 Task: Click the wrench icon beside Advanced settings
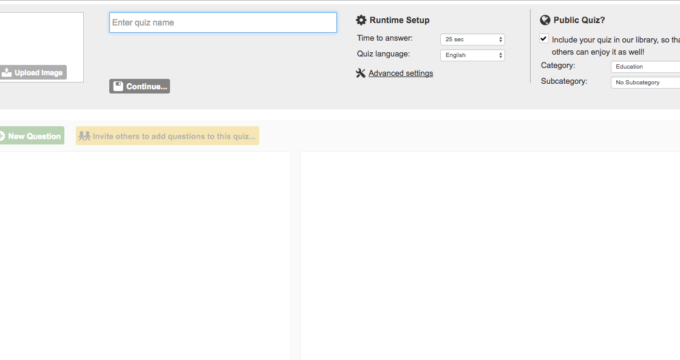pyautogui.click(x=360, y=73)
